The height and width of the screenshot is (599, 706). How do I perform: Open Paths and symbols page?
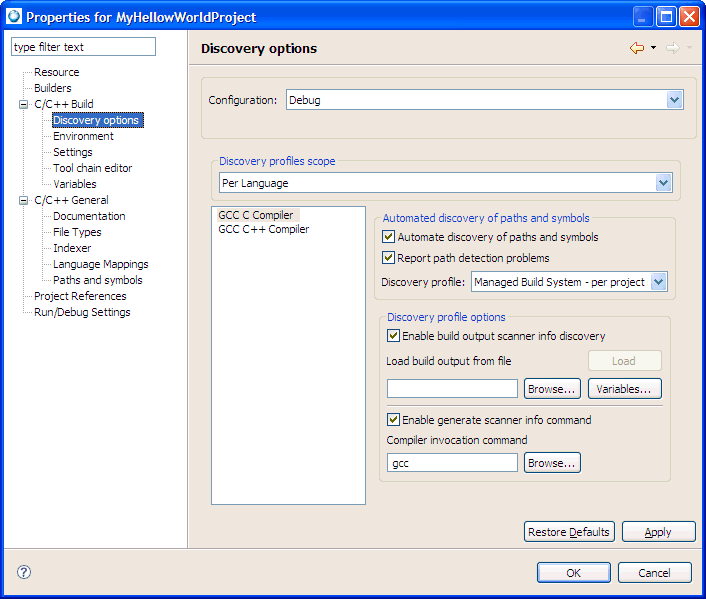[x=97, y=280]
